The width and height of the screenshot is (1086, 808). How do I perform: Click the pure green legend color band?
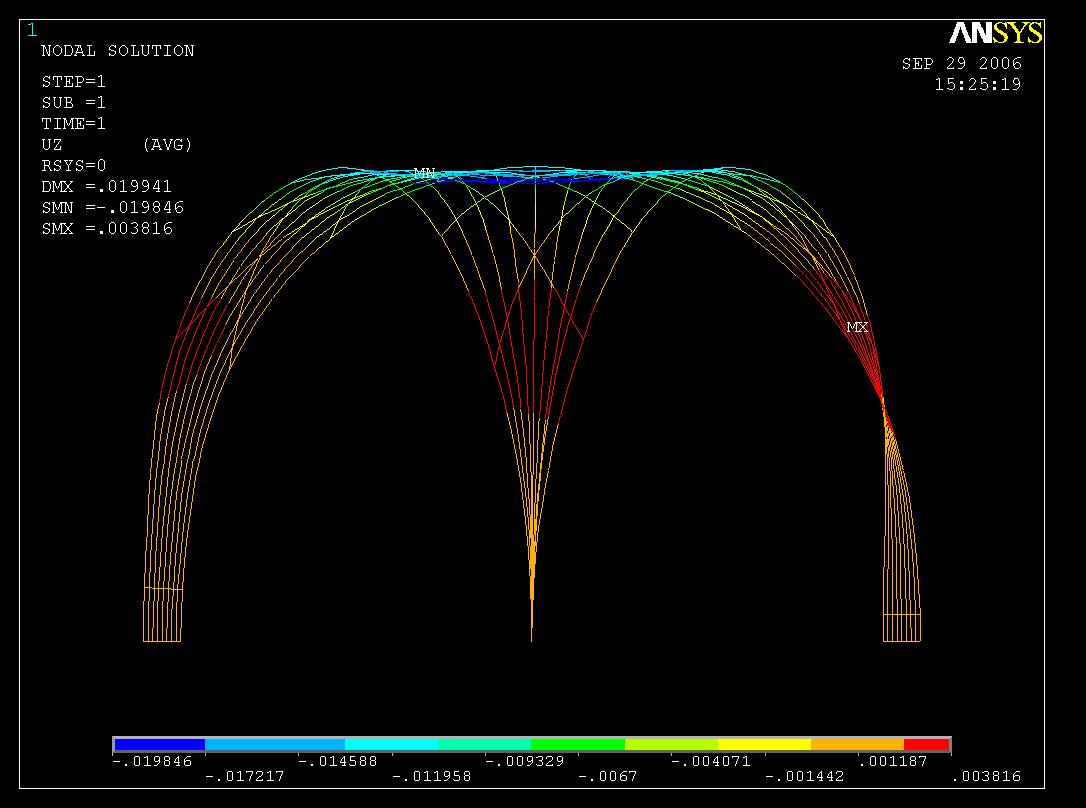pos(578,744)
